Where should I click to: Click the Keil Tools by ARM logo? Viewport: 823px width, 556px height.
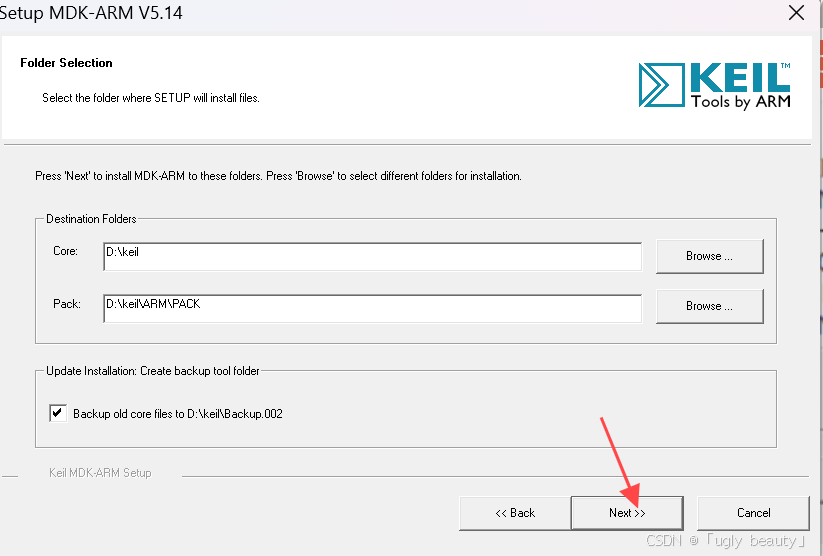coord(714,86)
